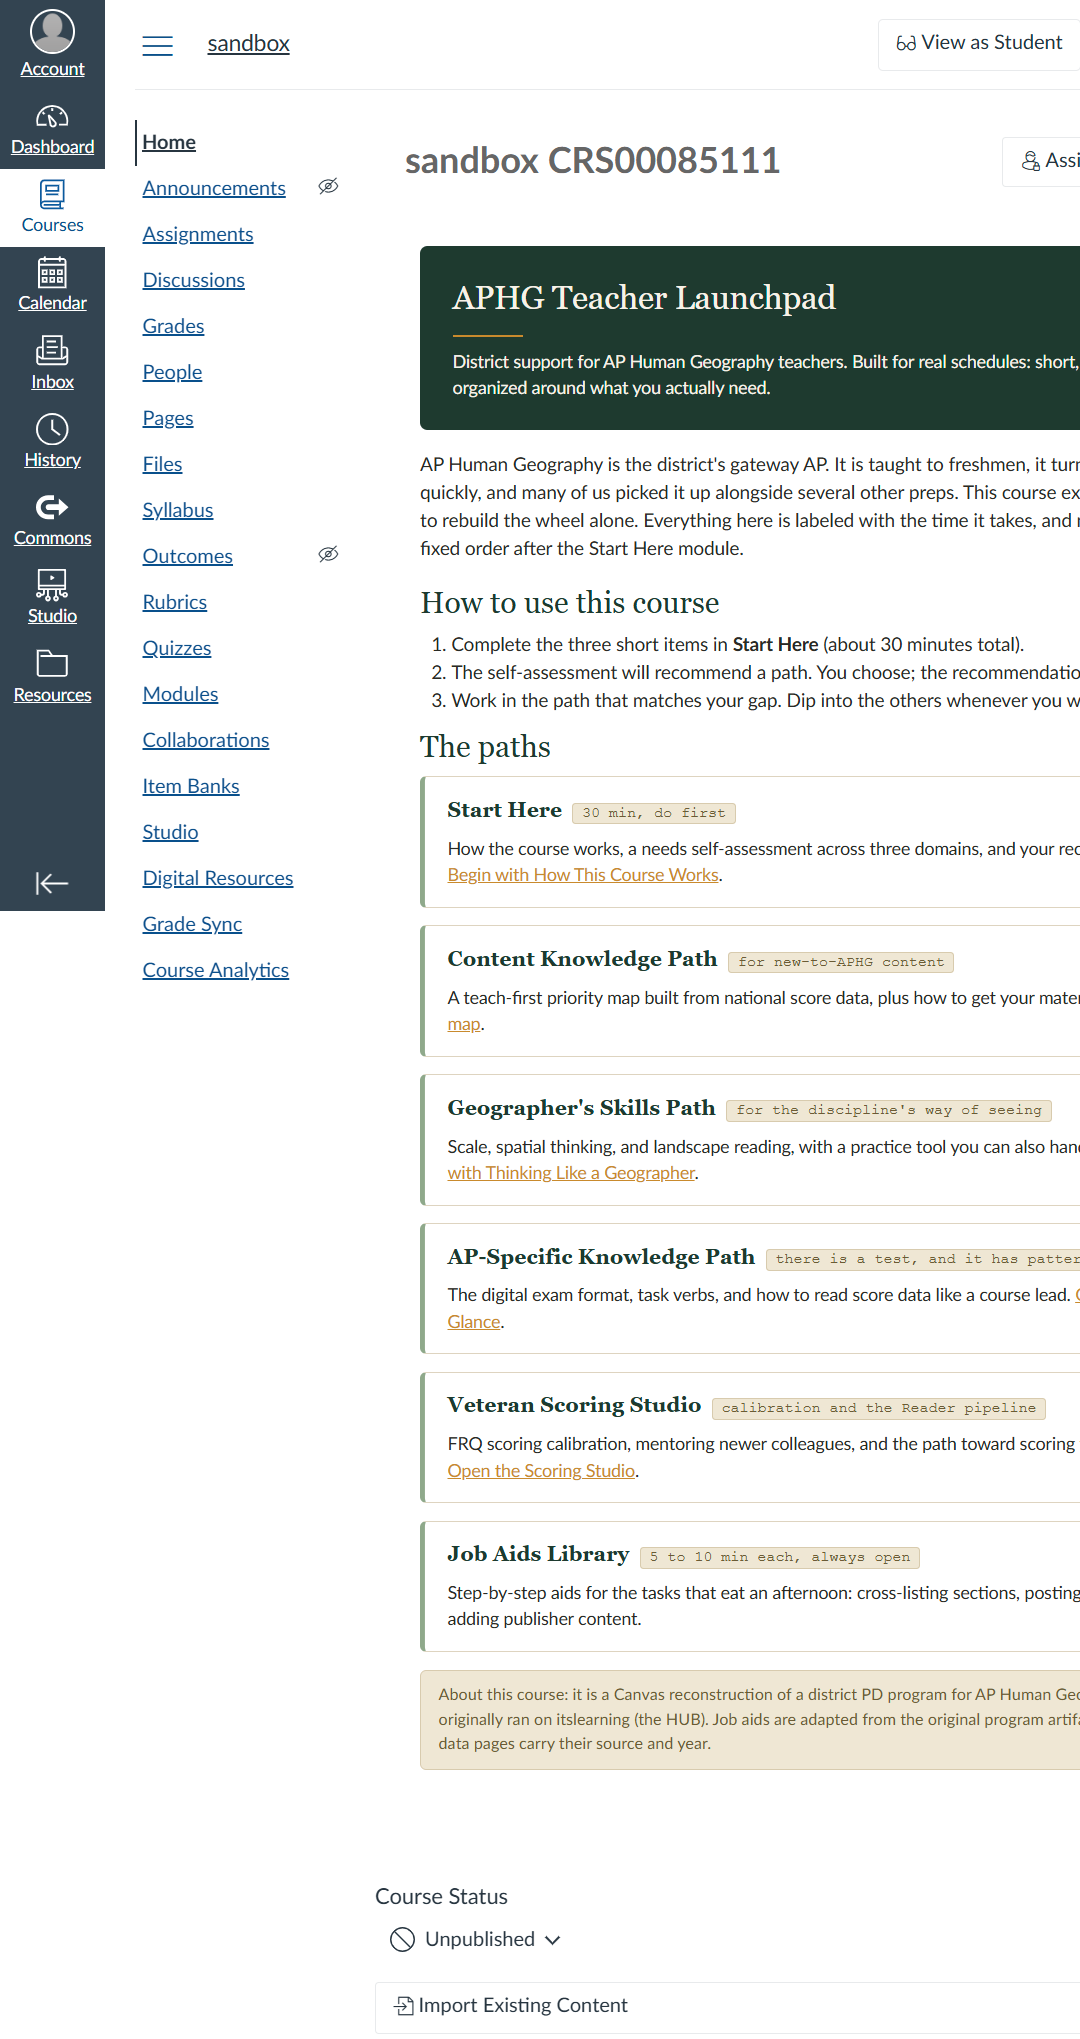Click the sandbox CRS00085111 course title
Screen dimensions: 1080x2039
click(x=592, y=161)
